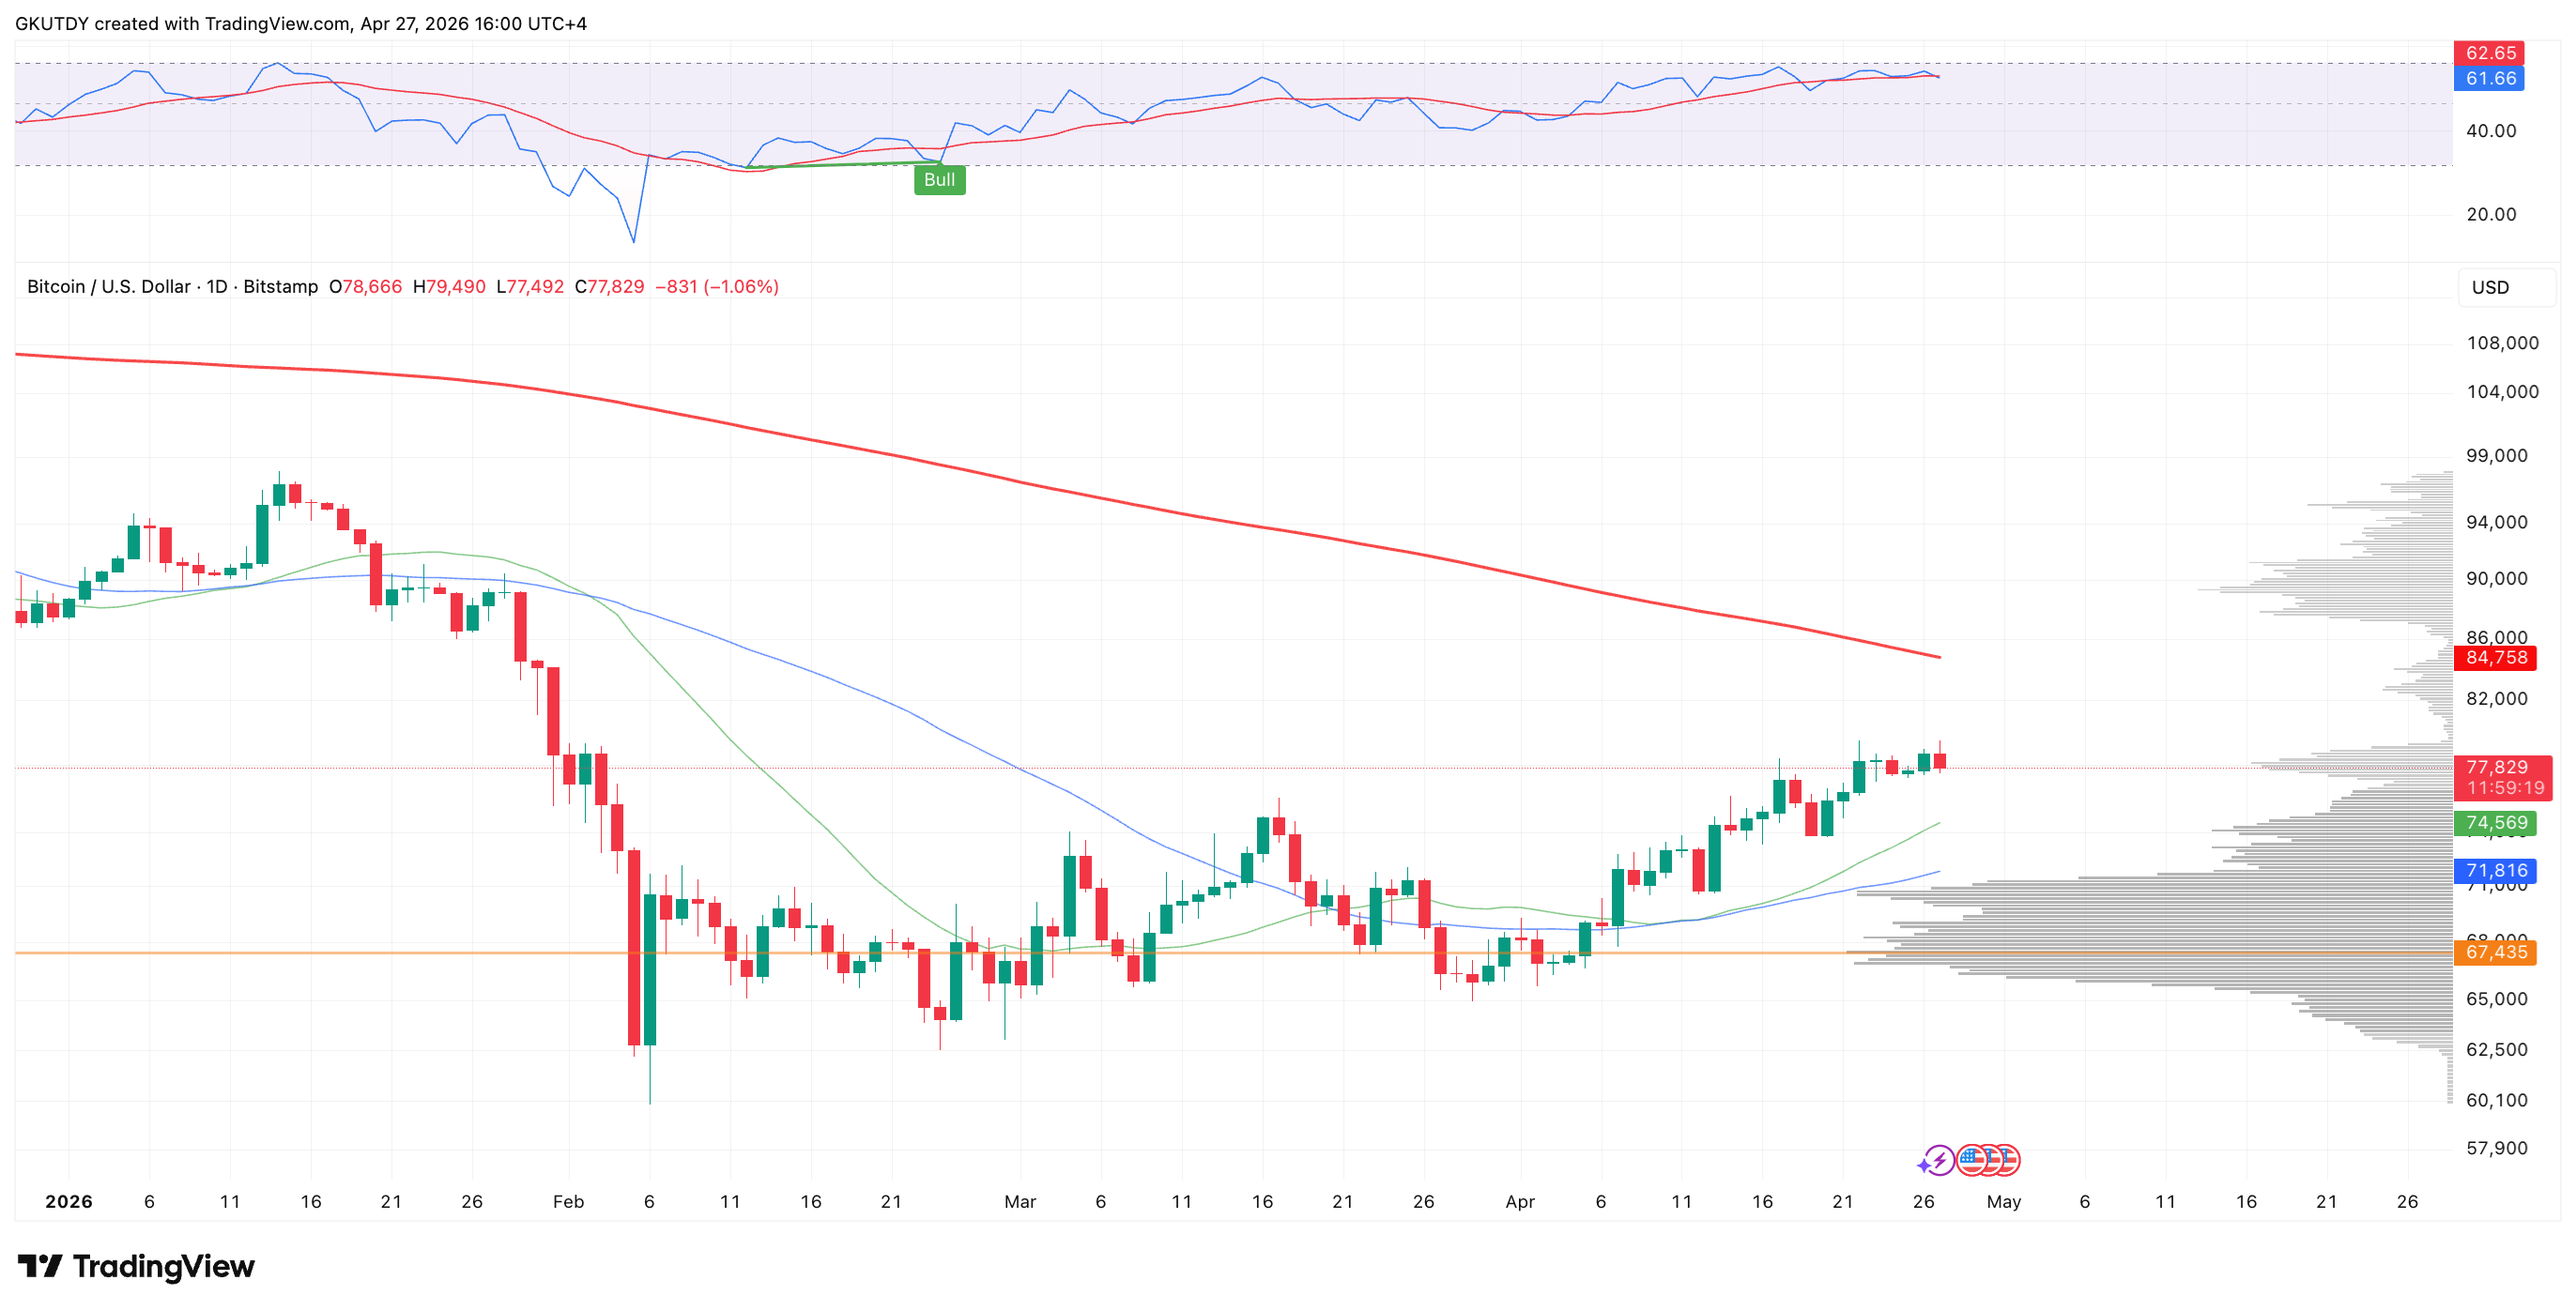Click the green Bull divergence label
Image resolution: width=2576 pixels, height=1311 pixels.
point(939,180)
